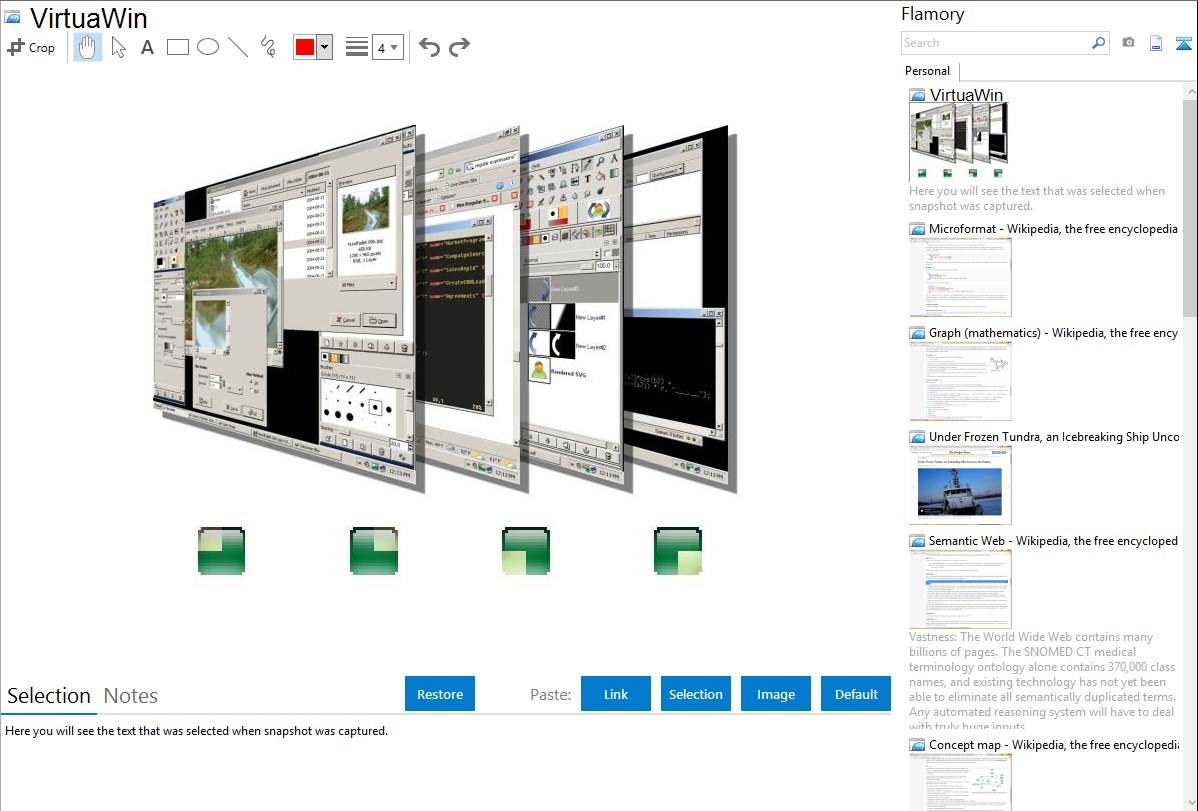
Task: Open the line width dropdown showing 4
Action: (387, 47)
